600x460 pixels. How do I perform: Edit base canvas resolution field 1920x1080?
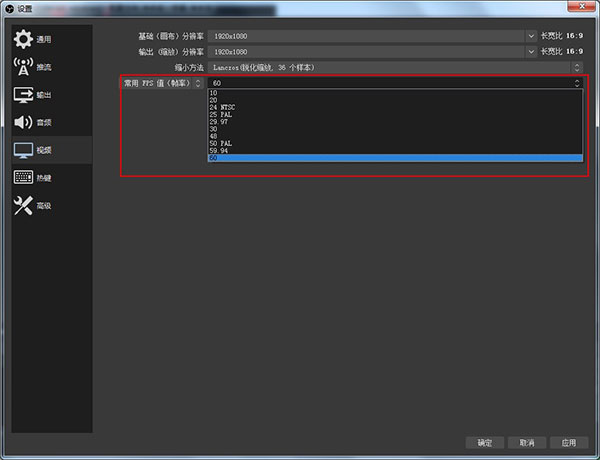(367, 36)
